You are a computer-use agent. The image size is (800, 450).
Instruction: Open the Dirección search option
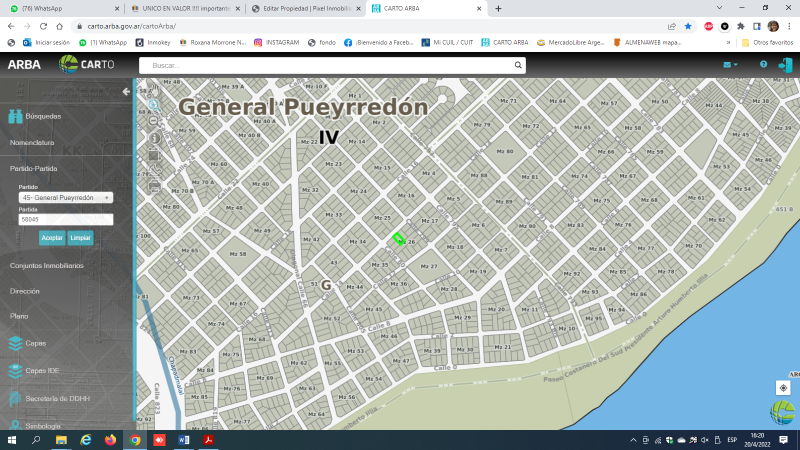24,291
